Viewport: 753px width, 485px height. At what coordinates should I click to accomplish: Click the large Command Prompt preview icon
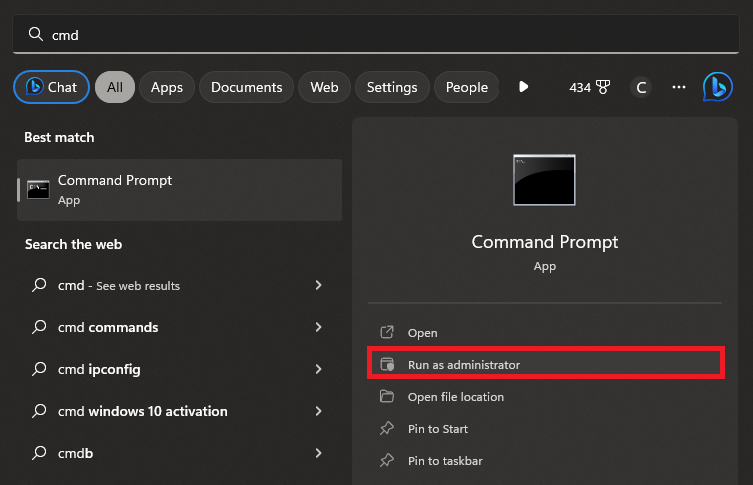[x=544, y=181]
